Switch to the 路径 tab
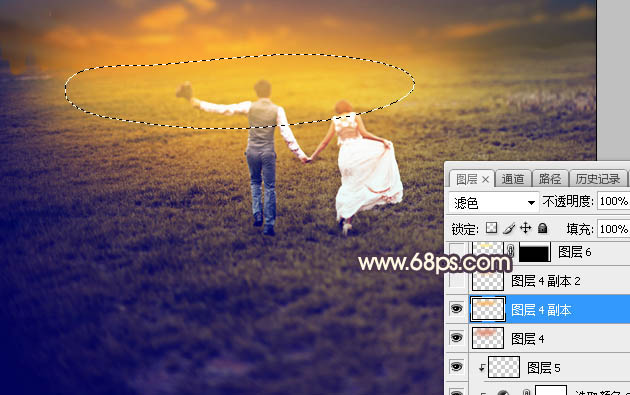The height and width of the screenshot is (395, 630). (x=550, y=179)
